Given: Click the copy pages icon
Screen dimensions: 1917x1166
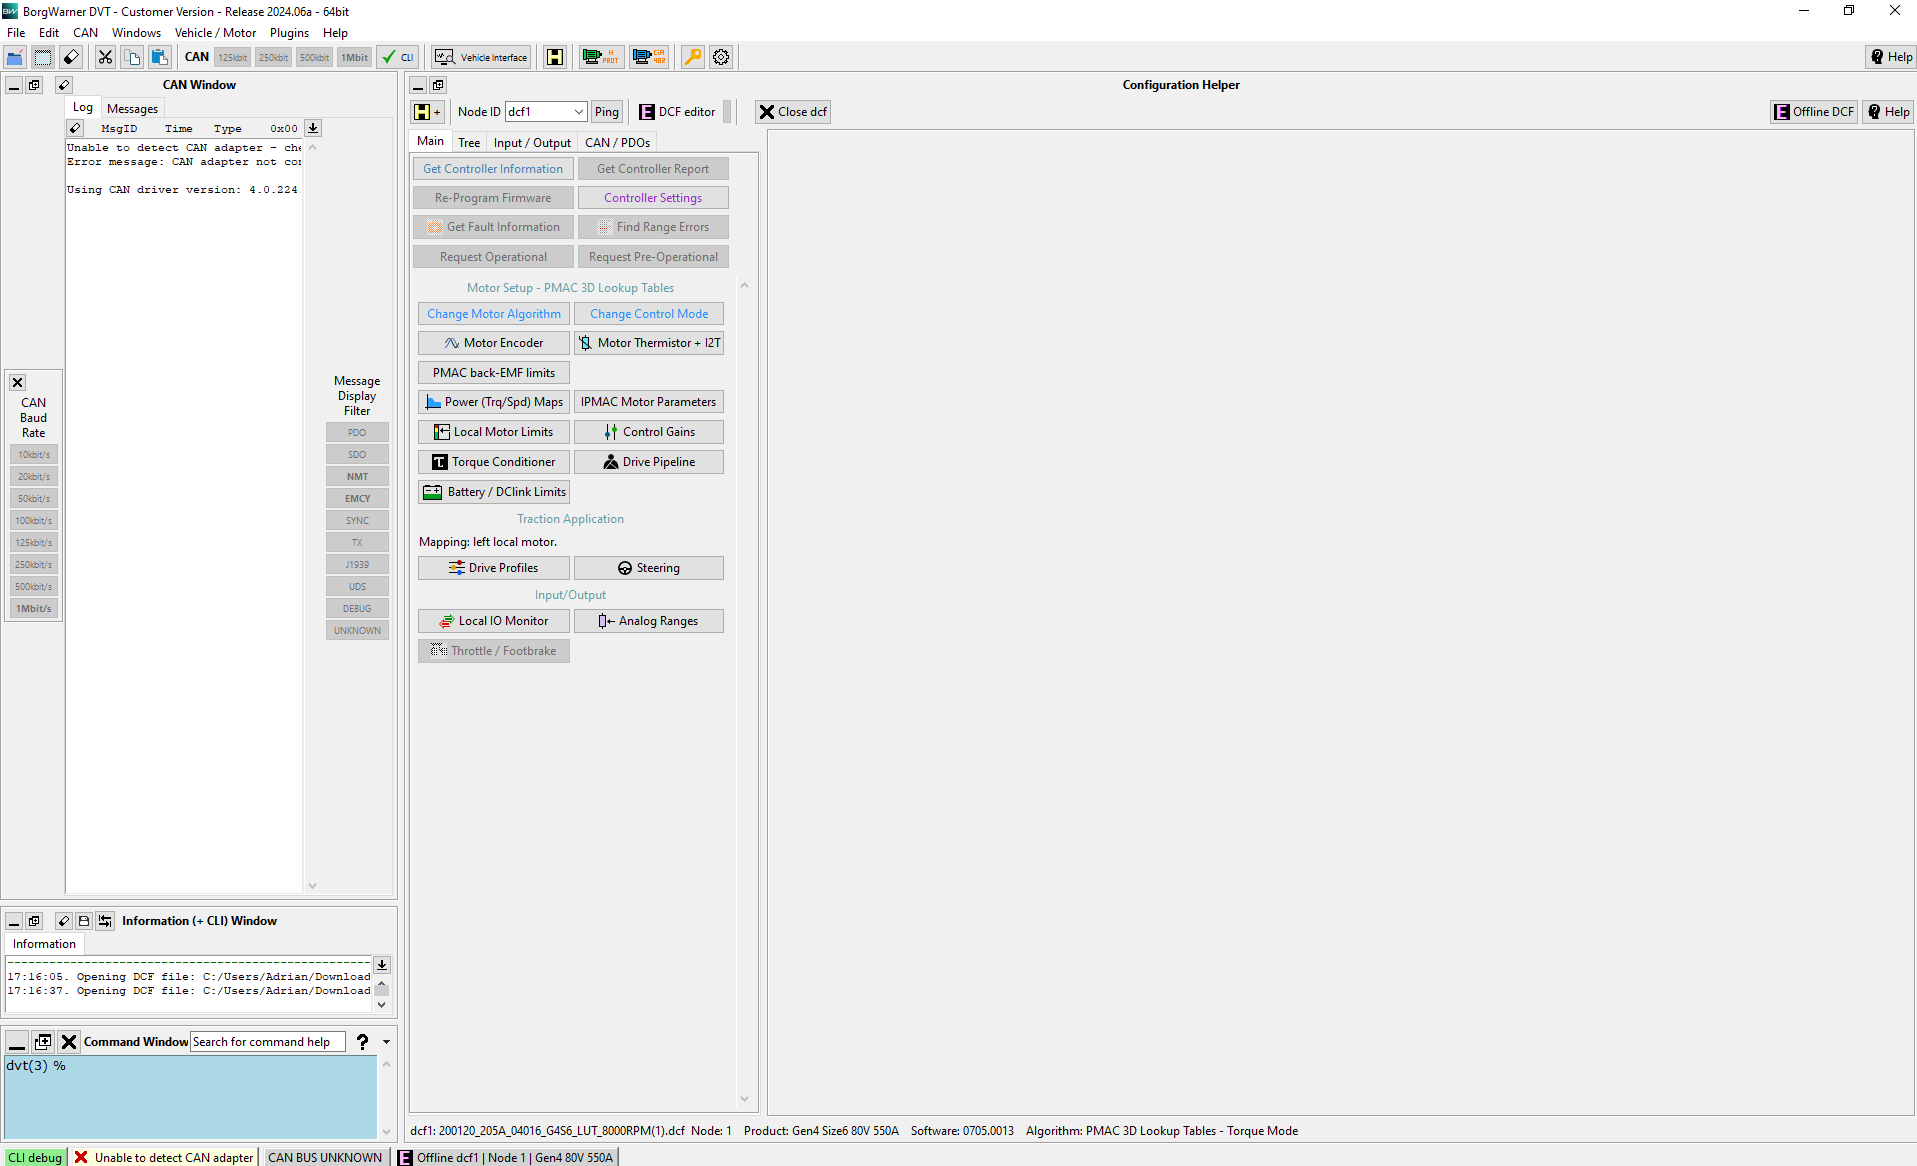Looking at the screenshot, I should pos(132,57).
